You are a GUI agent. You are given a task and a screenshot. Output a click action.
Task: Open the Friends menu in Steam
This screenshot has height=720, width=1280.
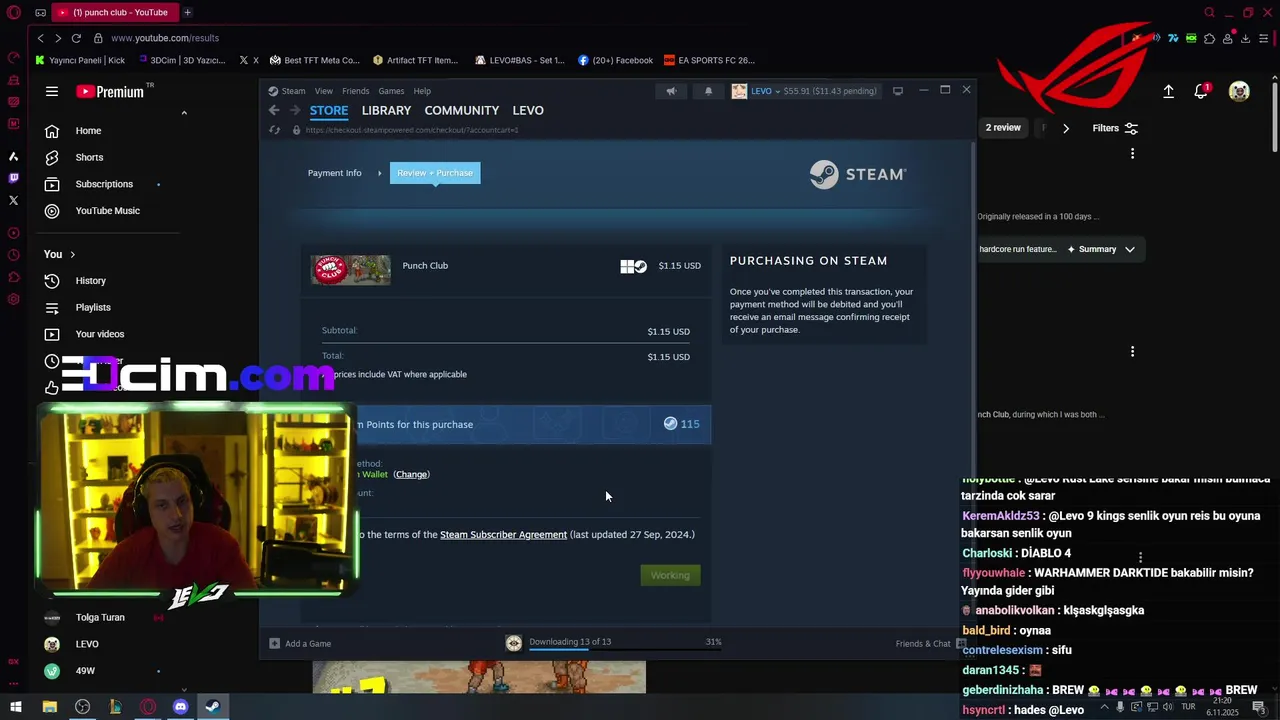coord(356,91)
